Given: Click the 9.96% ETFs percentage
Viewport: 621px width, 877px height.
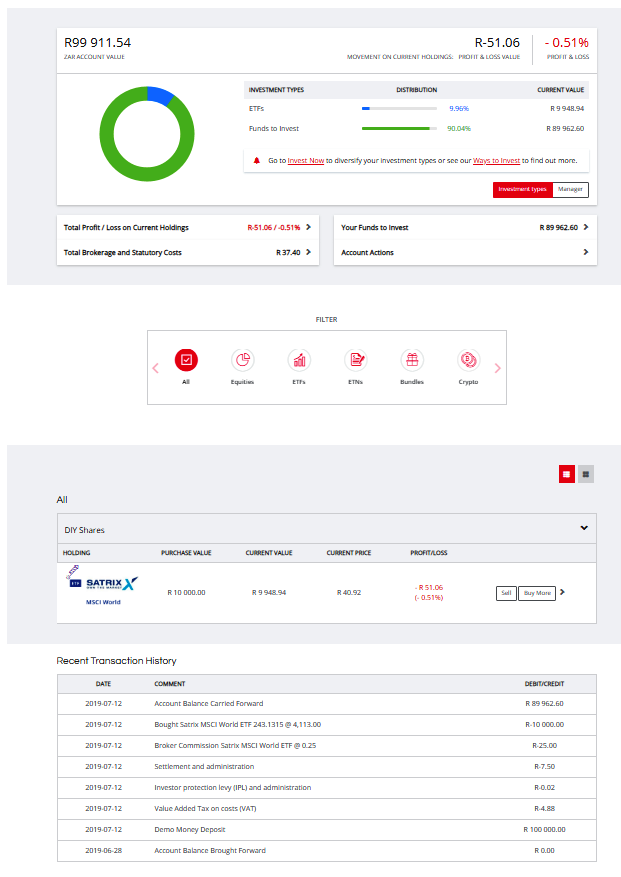Looking at the screenshot, I should (459, 109).
